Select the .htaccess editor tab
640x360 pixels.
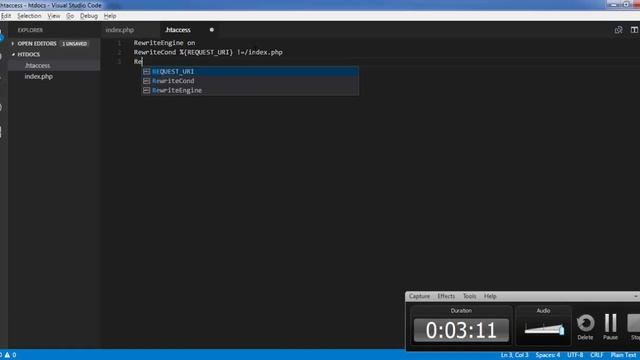[178, 30]
